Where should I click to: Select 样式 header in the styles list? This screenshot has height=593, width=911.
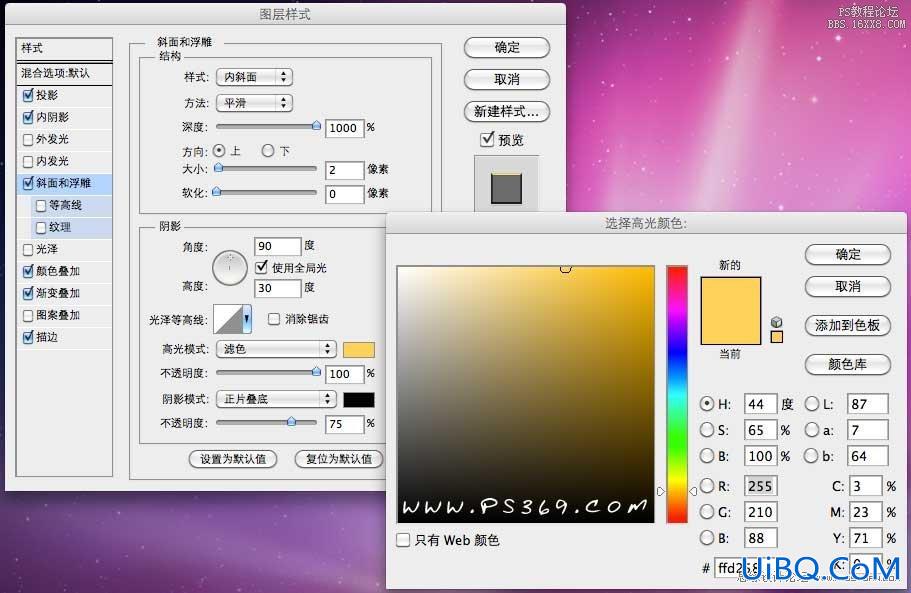[64, 49]
